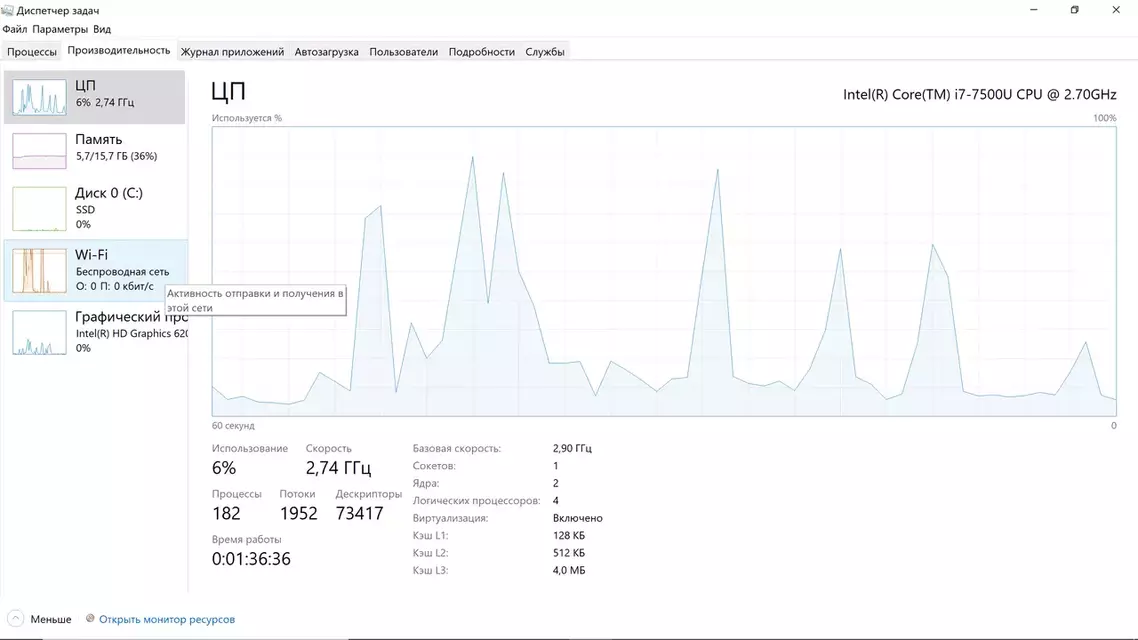
Task: Click the Используется % graph label
Action: (247, 118)
